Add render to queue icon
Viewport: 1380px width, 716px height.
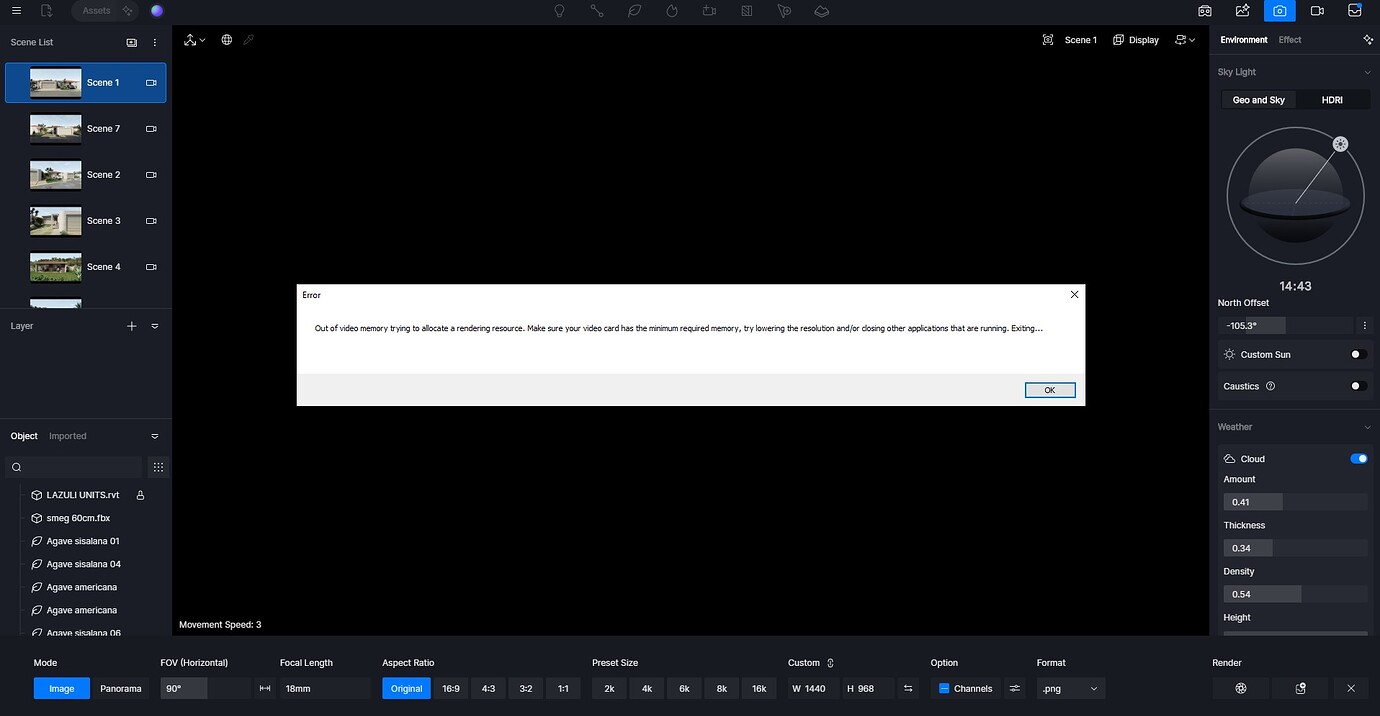(x=1301, y=688)
